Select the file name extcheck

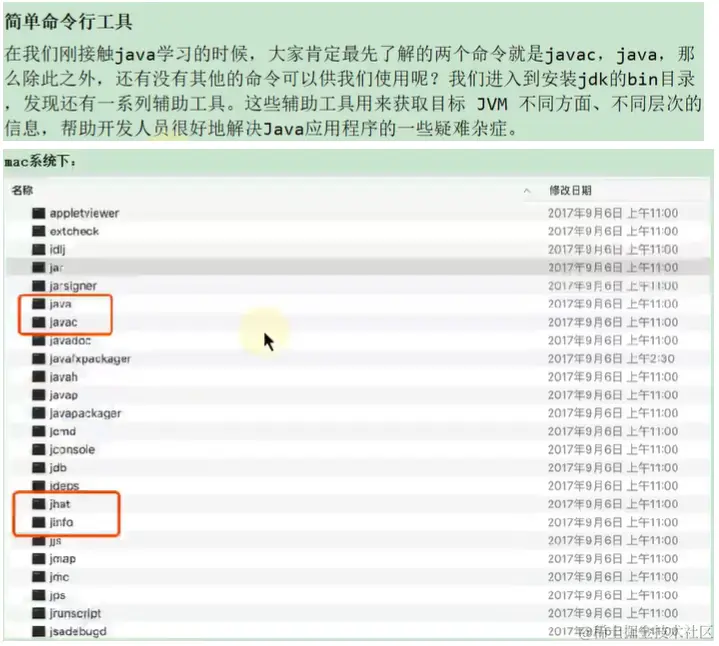pos(74,231)
